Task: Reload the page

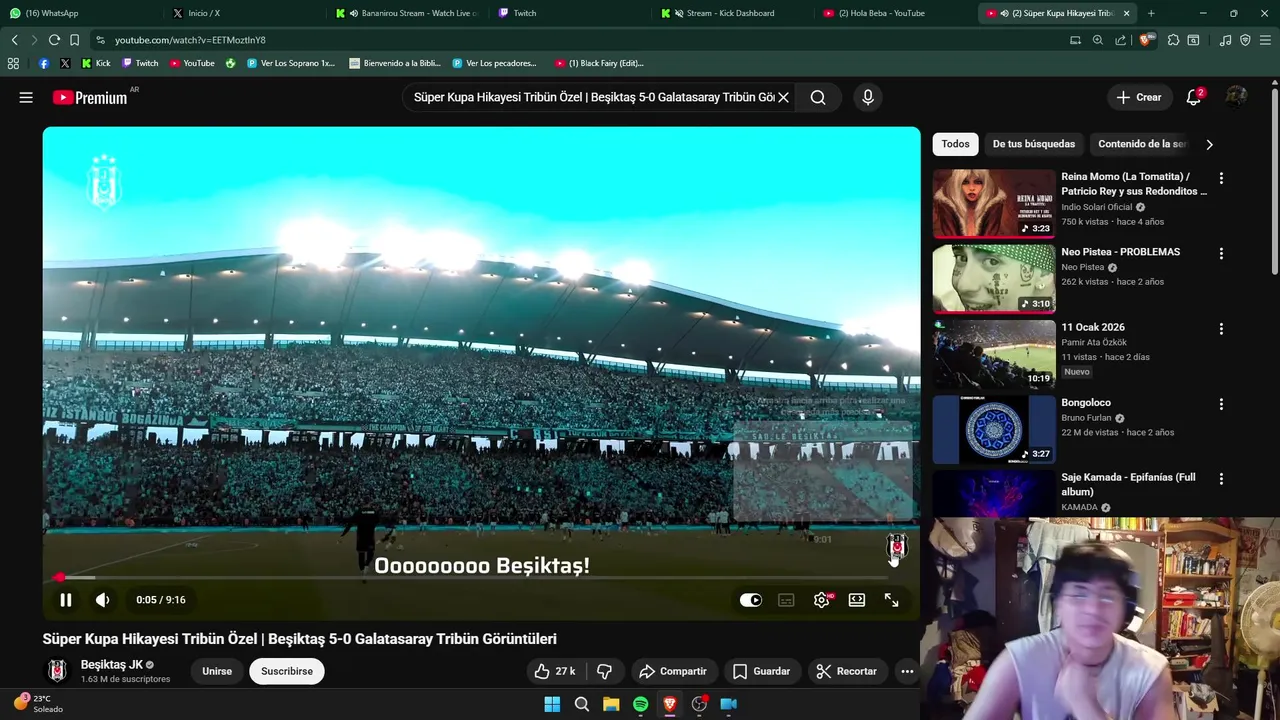Action: click(x=54, y=40)
